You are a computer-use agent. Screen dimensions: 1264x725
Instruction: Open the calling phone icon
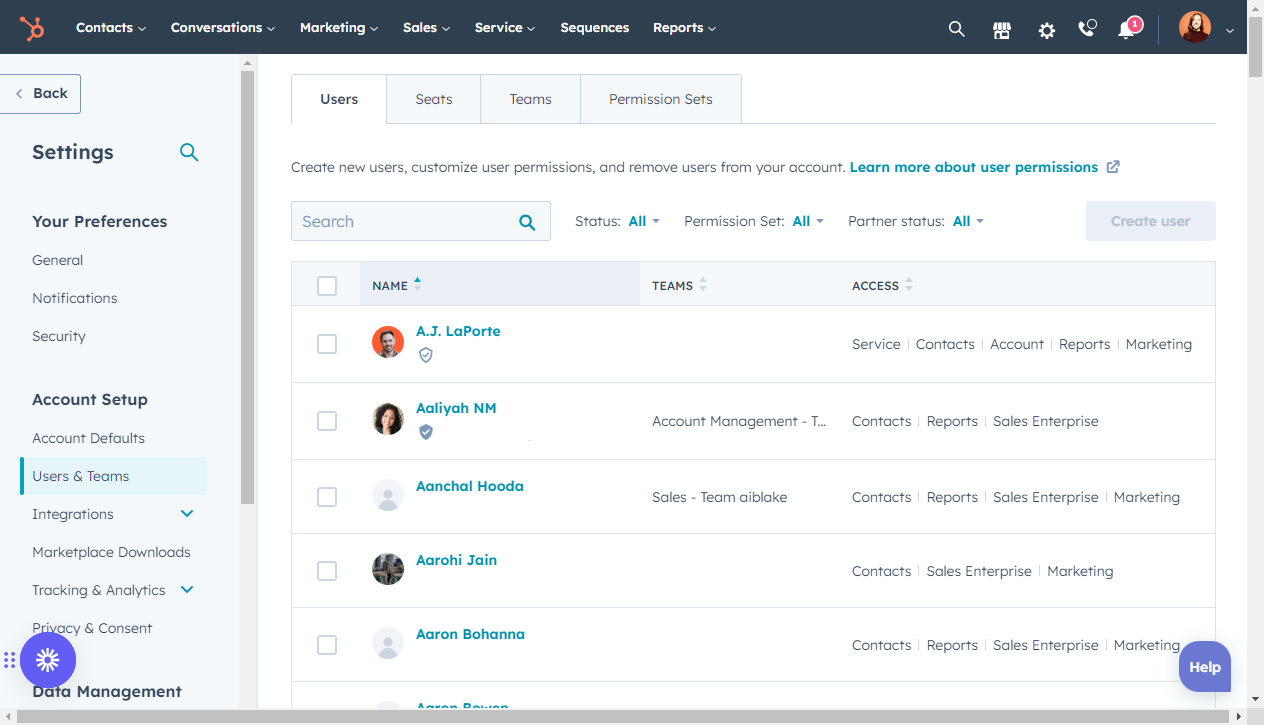[1087, 28]
